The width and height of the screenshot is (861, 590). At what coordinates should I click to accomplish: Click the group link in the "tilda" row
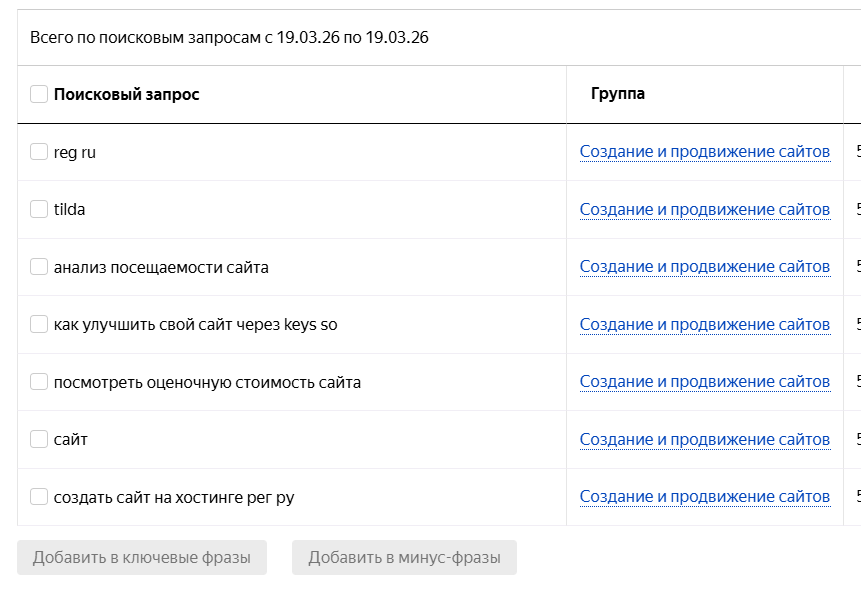point(704,209)
